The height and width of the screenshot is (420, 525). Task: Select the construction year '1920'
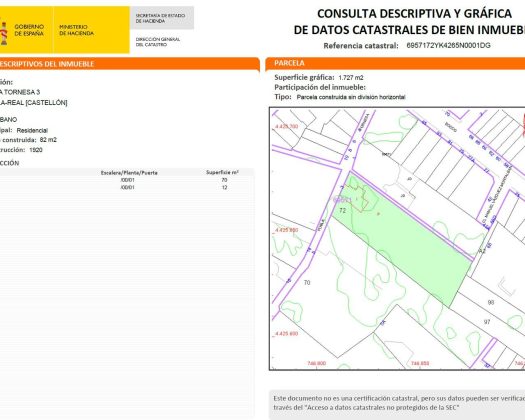coord(36,150)
